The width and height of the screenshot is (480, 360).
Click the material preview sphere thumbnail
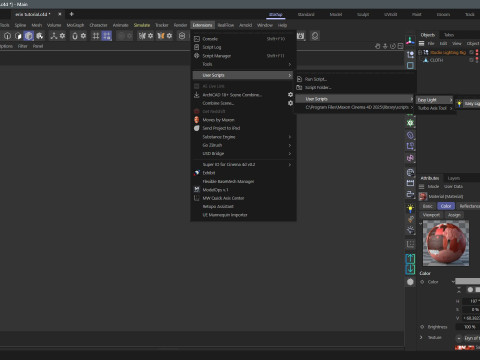(446, 243)
